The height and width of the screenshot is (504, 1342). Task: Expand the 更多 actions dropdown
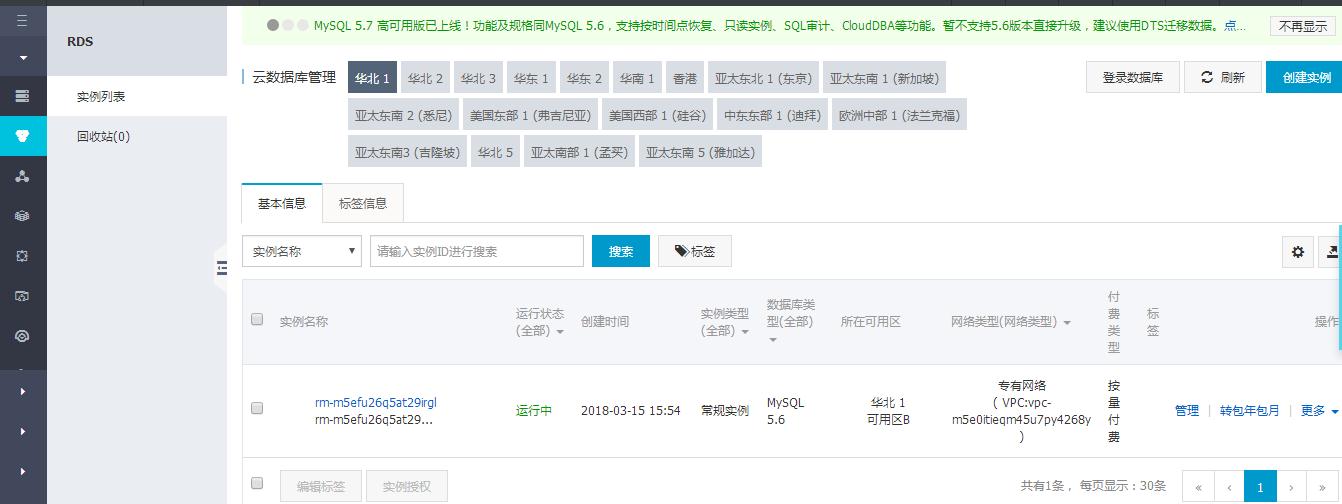point(1320,411)
